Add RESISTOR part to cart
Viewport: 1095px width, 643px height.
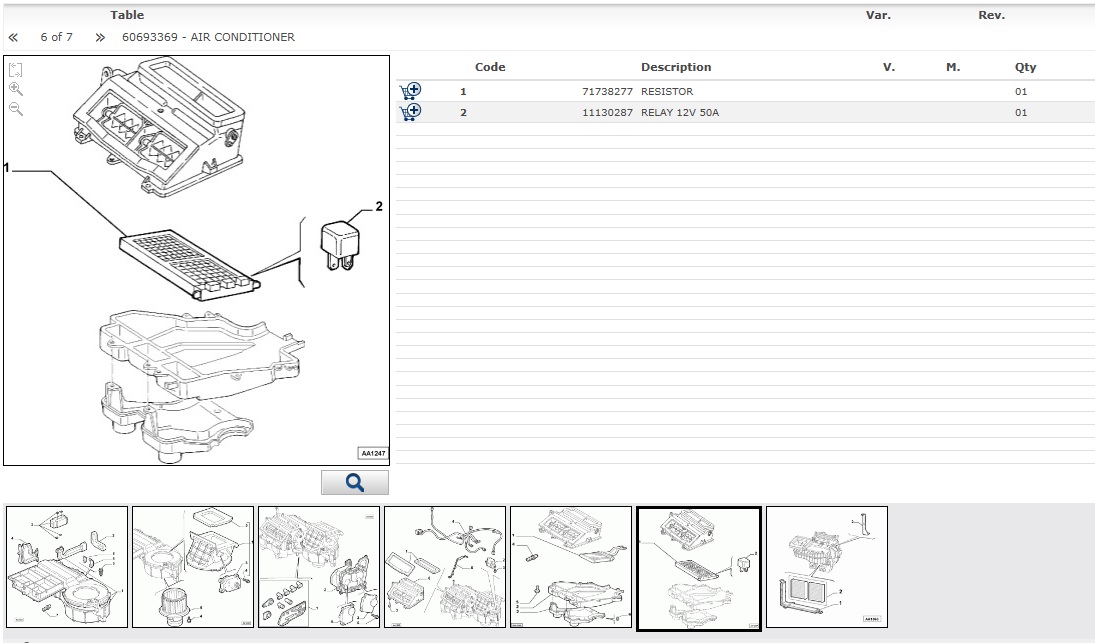[x=410, y=91]
